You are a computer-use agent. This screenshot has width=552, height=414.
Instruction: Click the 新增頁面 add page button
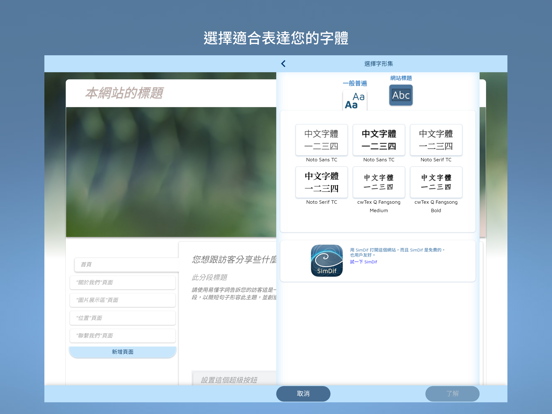123,352
